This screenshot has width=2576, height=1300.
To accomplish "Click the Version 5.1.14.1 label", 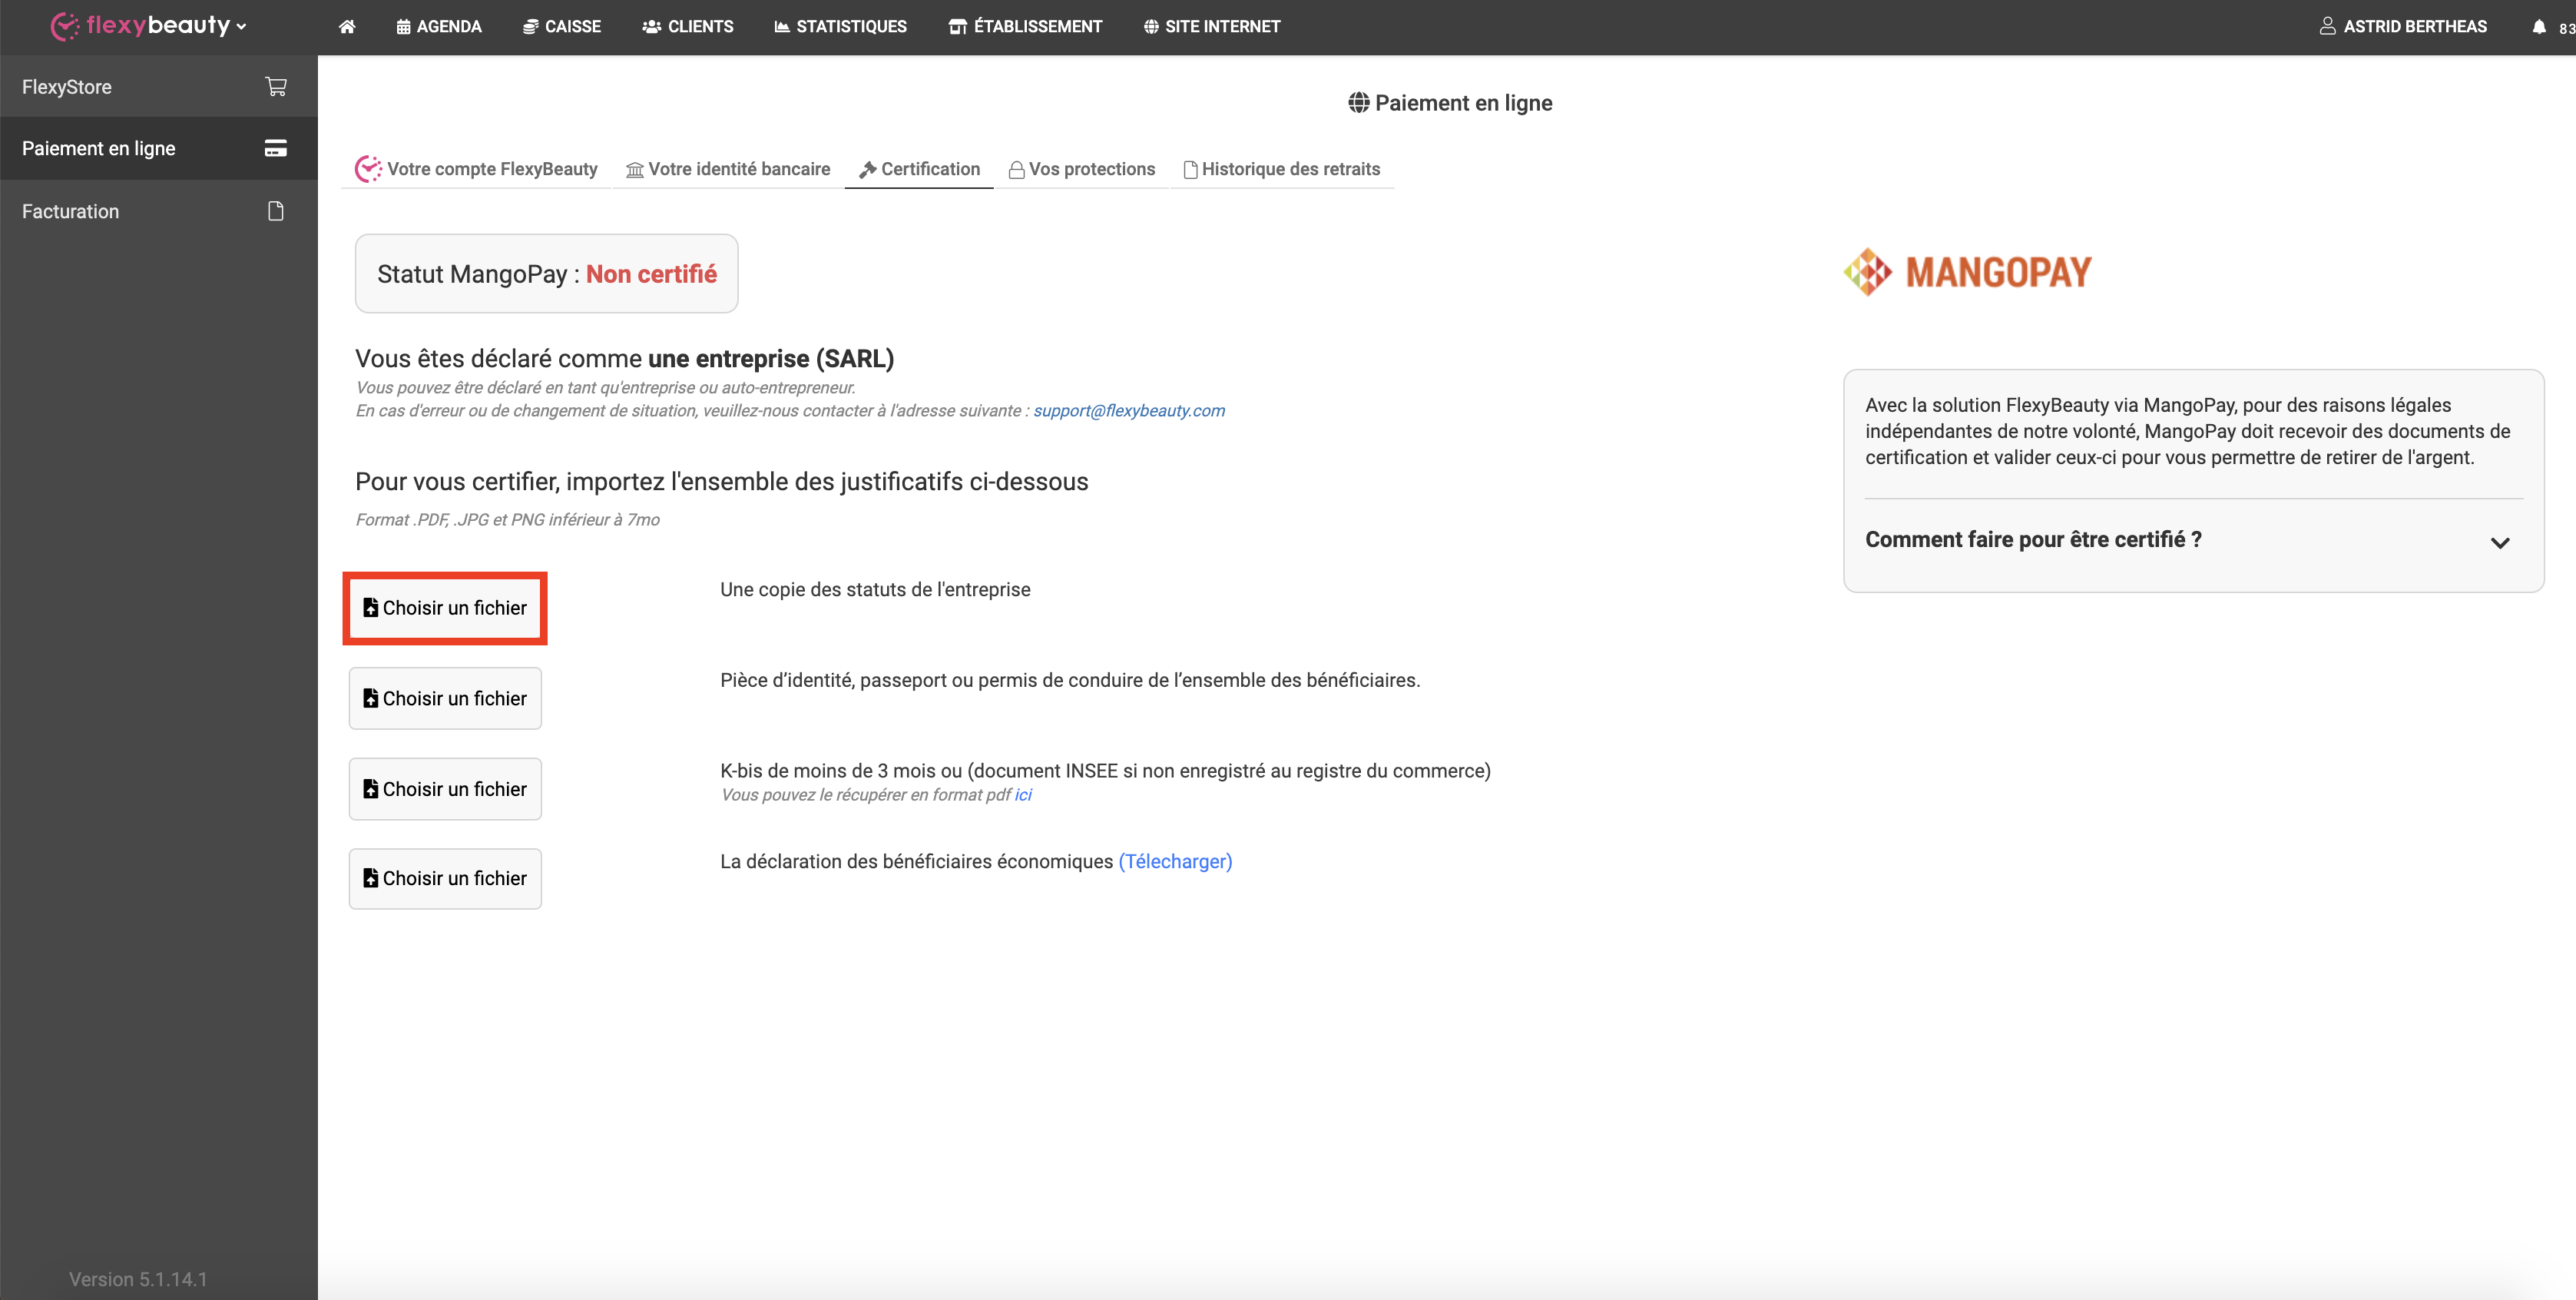I will point(138,1279).
